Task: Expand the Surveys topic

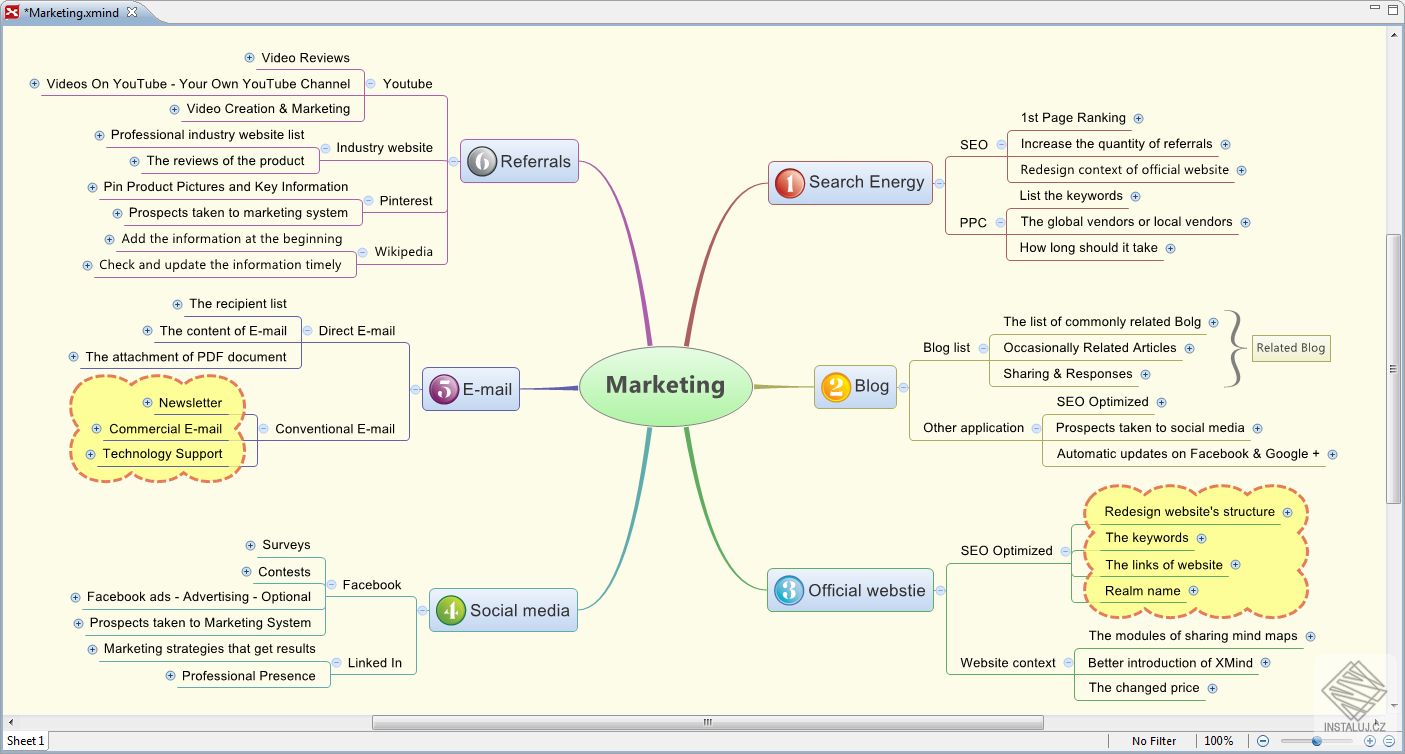Action: 250,545
